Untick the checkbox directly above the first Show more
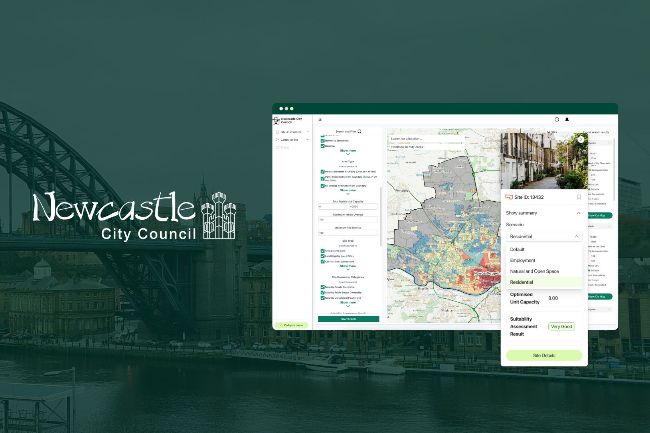Viewport: 650px width, 433px height. 323,146
